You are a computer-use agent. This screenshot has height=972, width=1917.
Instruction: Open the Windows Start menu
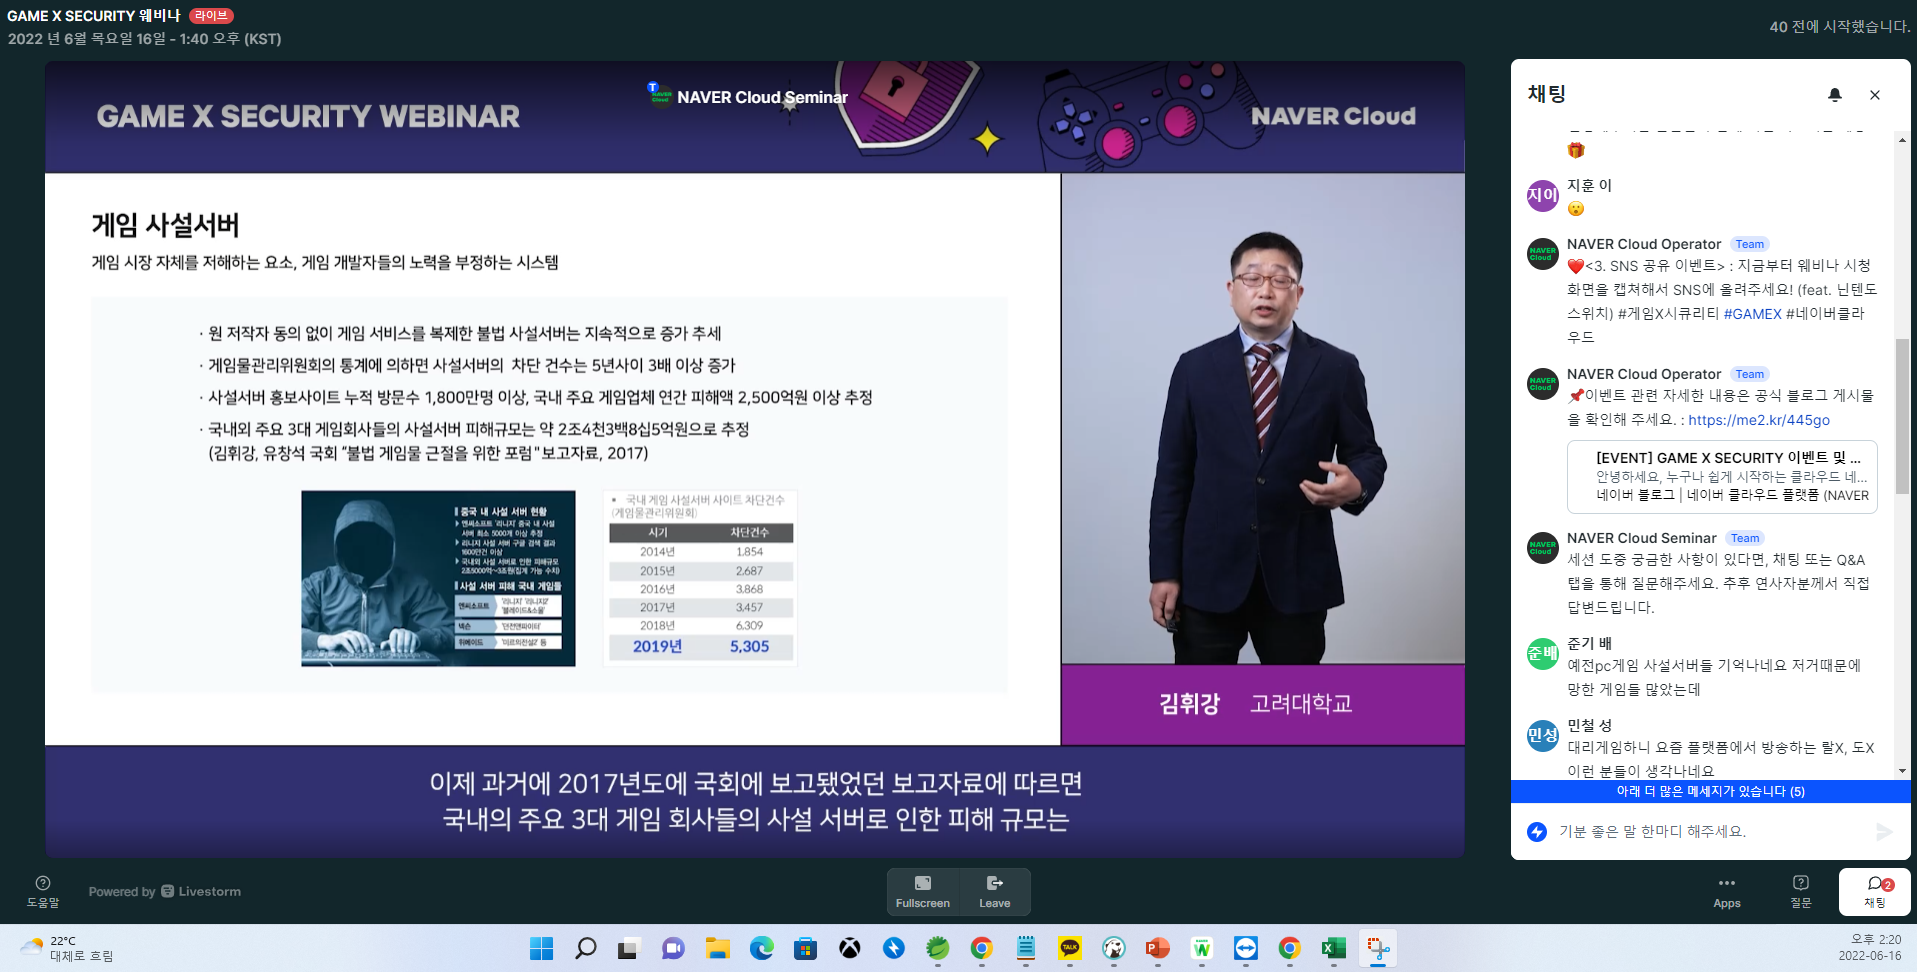click(x=541, y=948)
